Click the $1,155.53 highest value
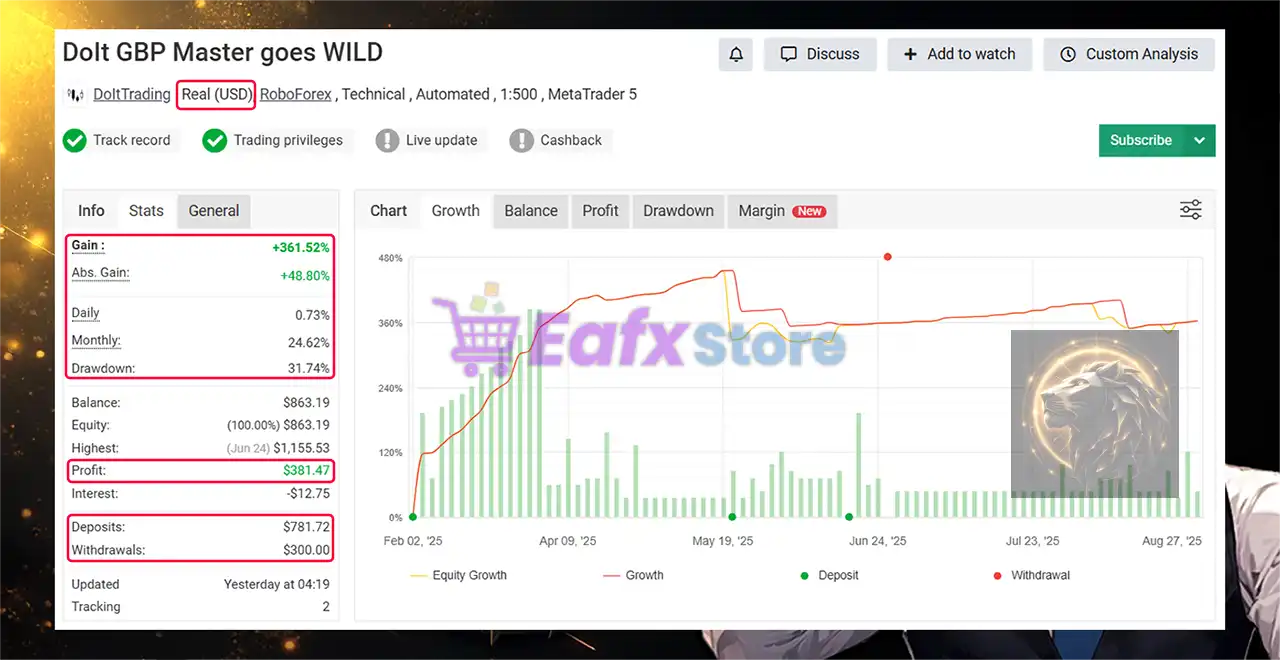The width and height of the screenshot is (1280, 660). 301,449
